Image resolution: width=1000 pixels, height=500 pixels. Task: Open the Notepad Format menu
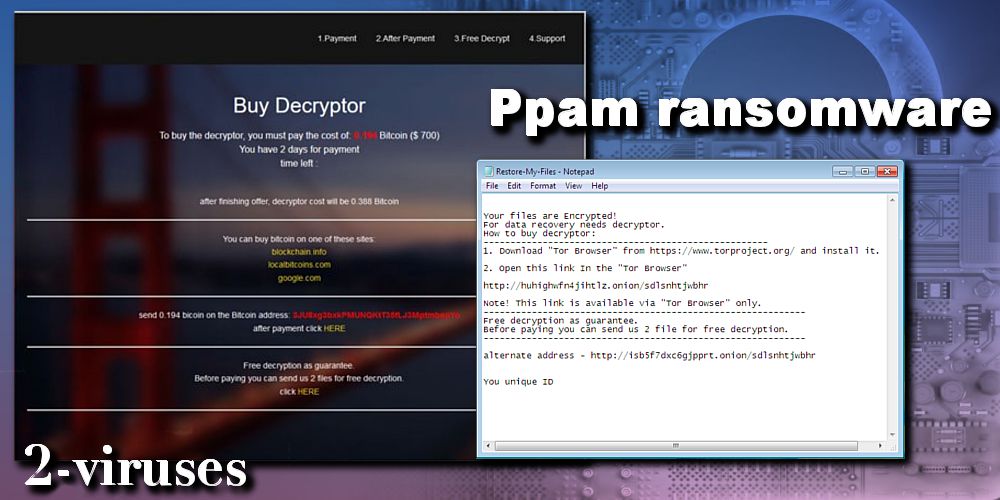tap(543, 186)
